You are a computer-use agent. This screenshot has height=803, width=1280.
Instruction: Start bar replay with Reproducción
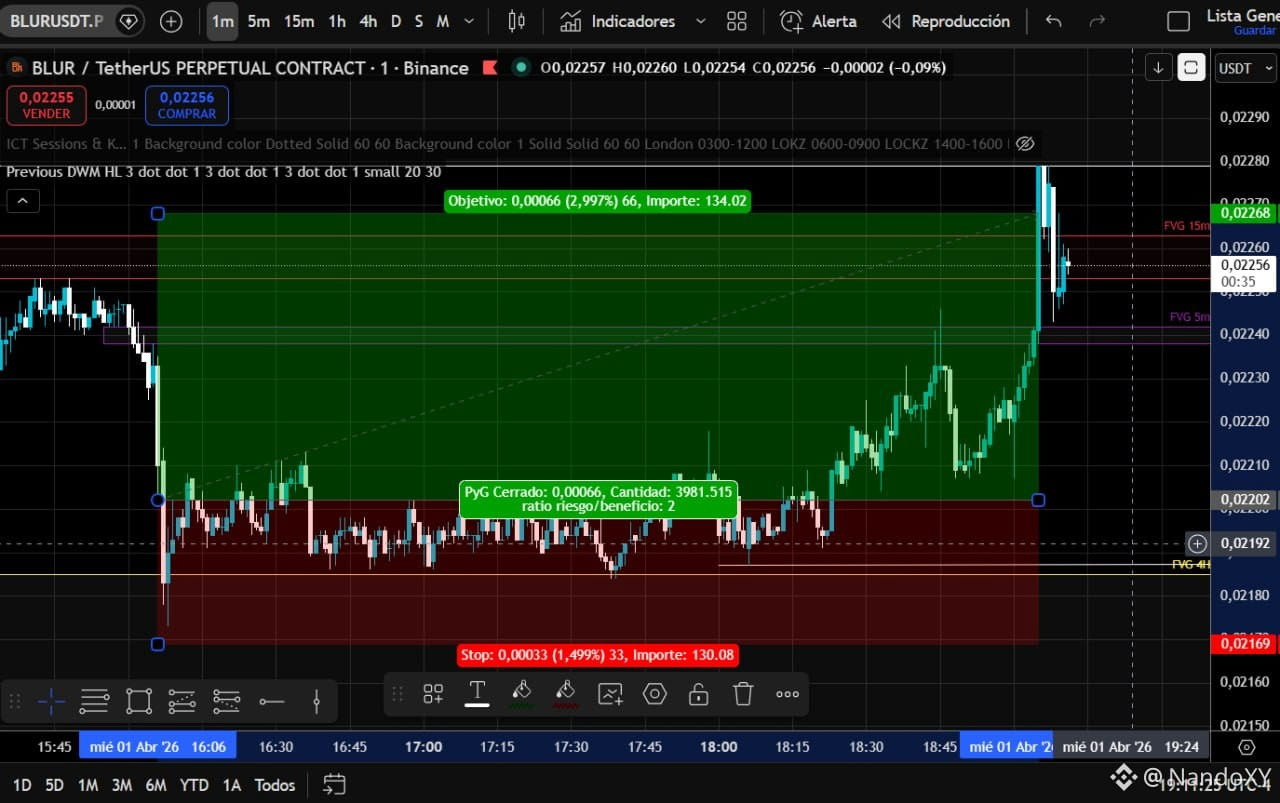point(946,21)
